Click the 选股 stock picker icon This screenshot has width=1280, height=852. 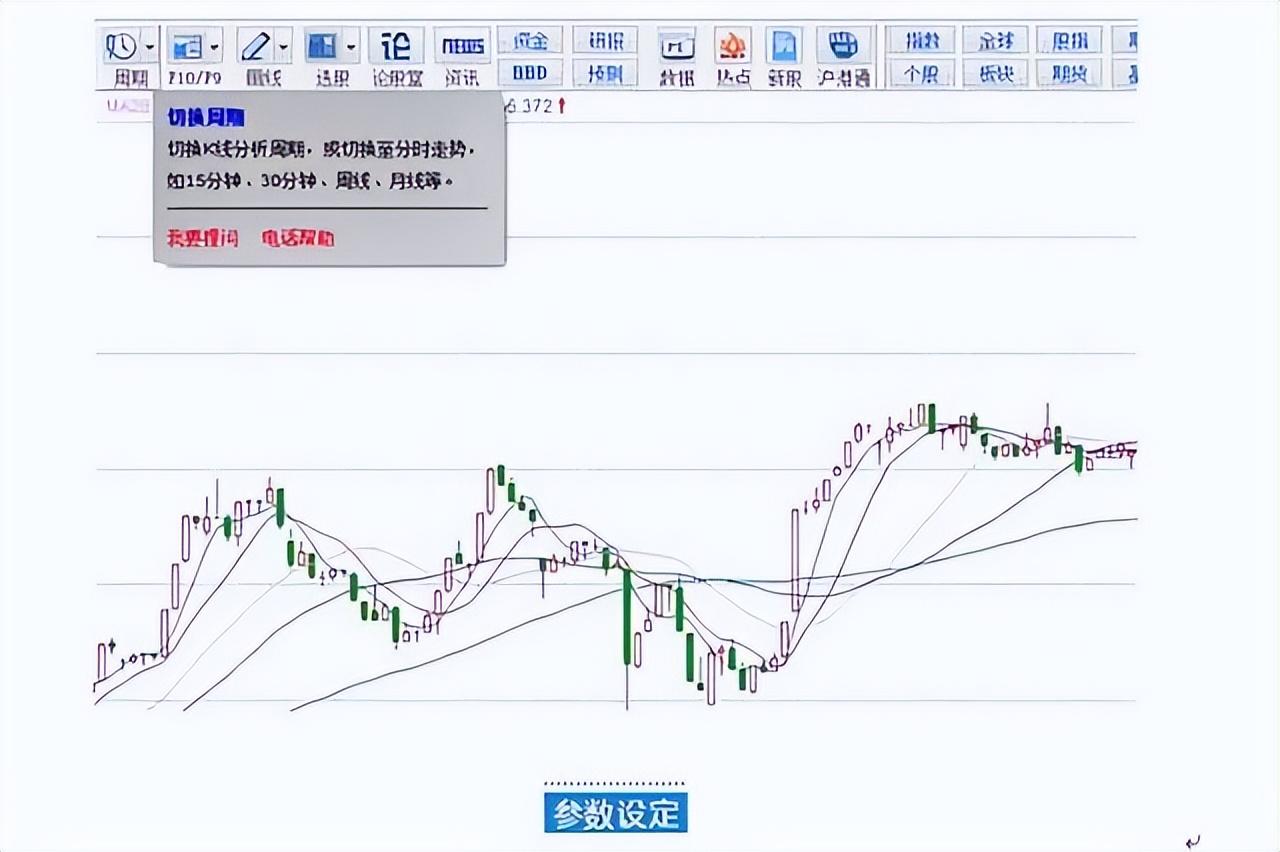click(322, 46)
